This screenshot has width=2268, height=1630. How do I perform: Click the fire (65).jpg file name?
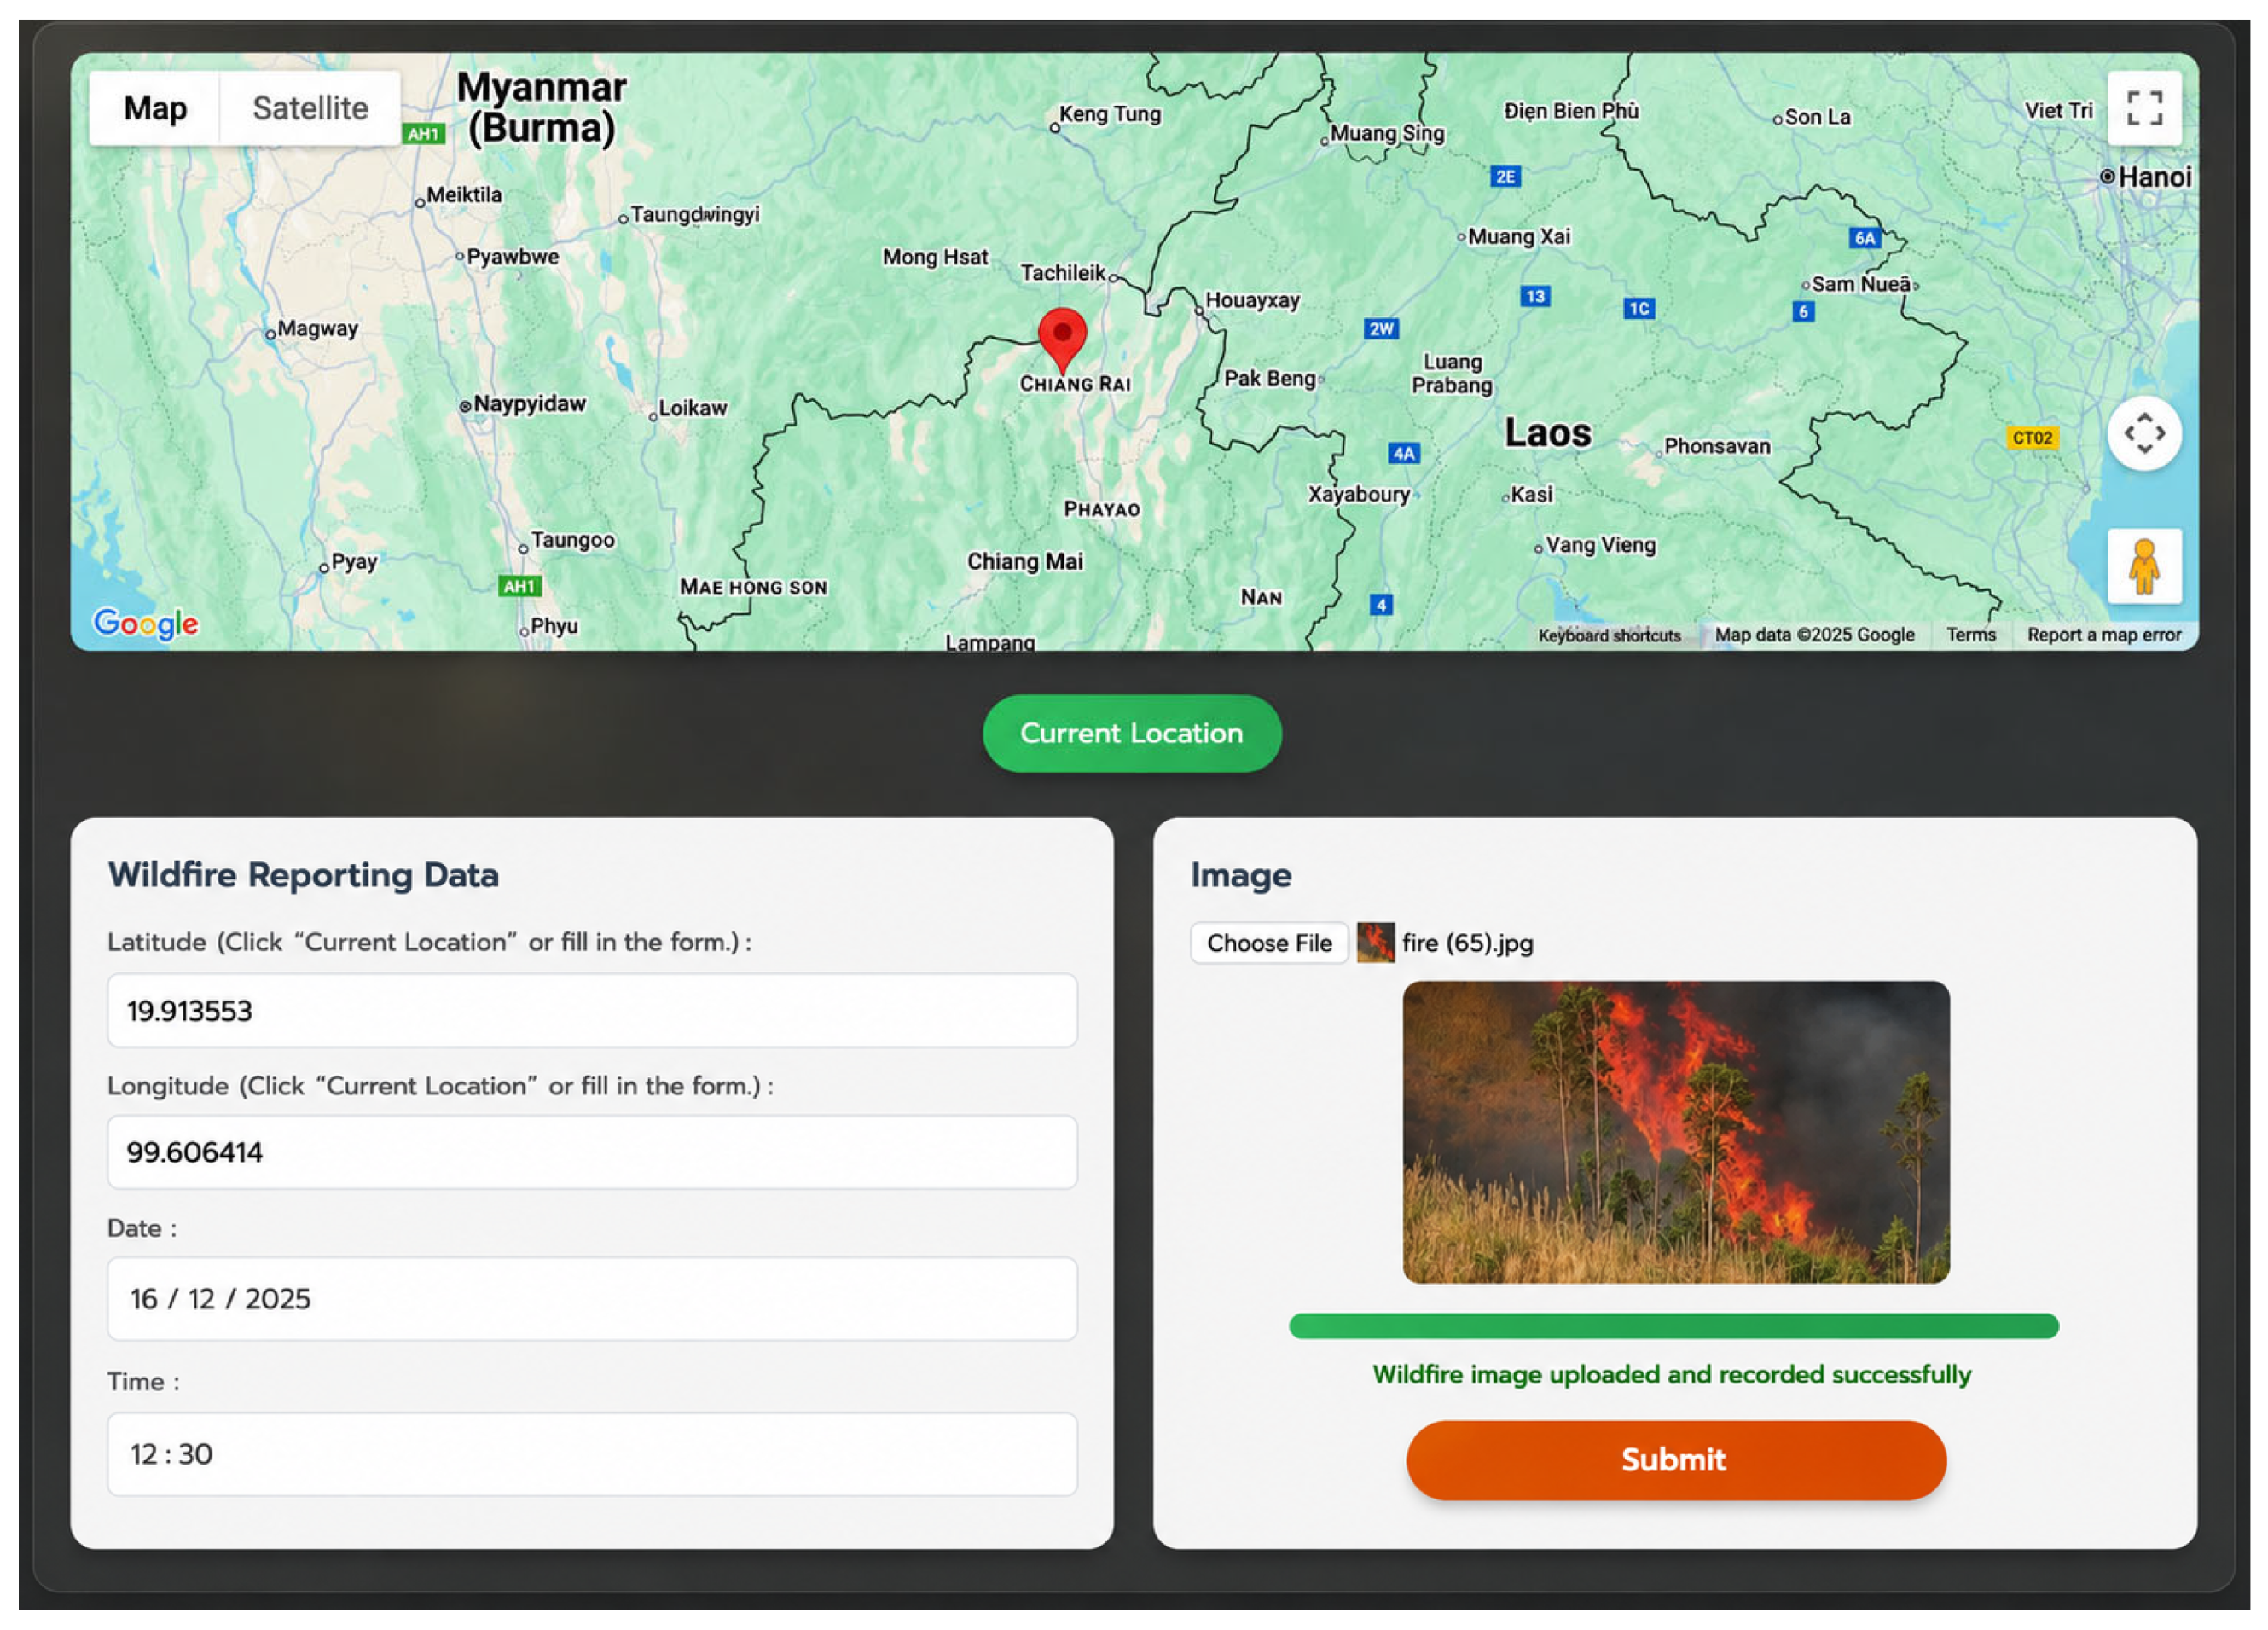[1467, 943]
